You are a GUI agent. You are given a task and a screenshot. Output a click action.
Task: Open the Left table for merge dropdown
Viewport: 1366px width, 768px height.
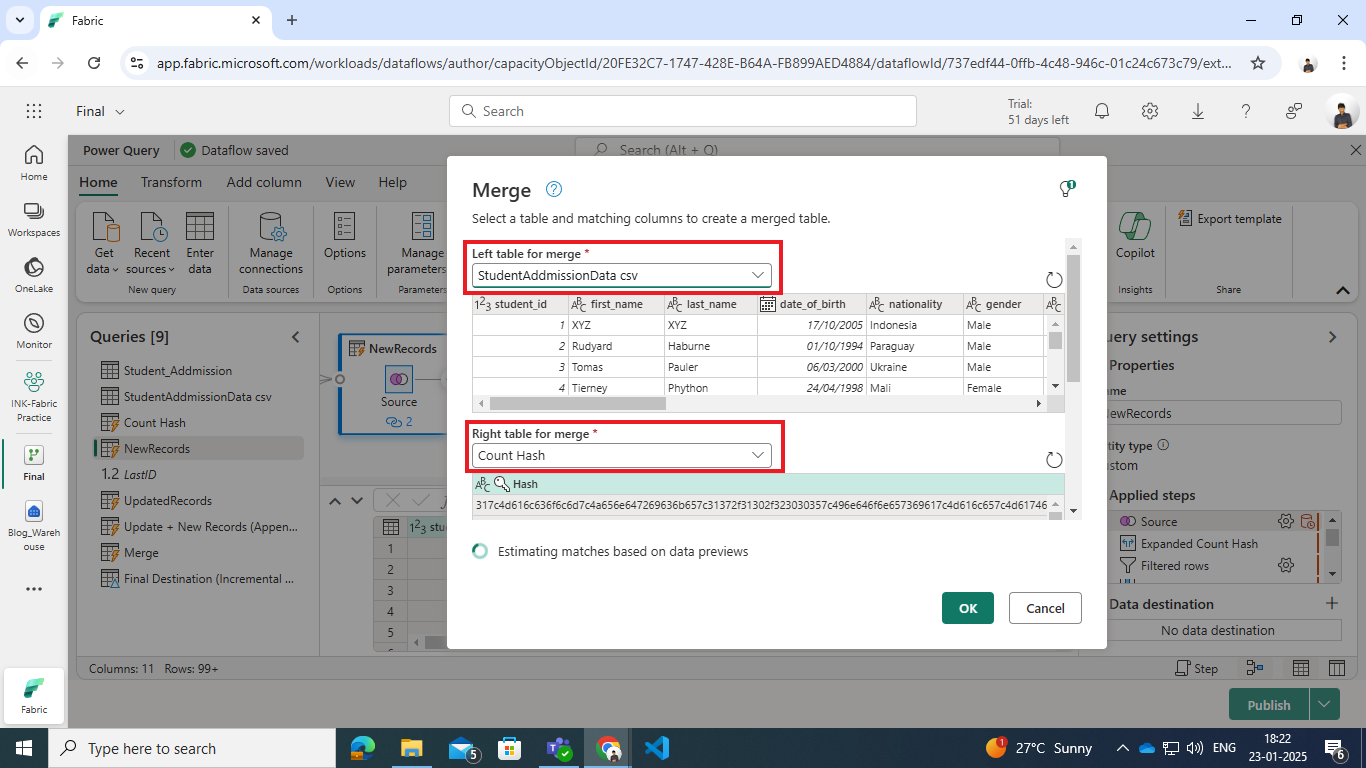pos(622,275)
